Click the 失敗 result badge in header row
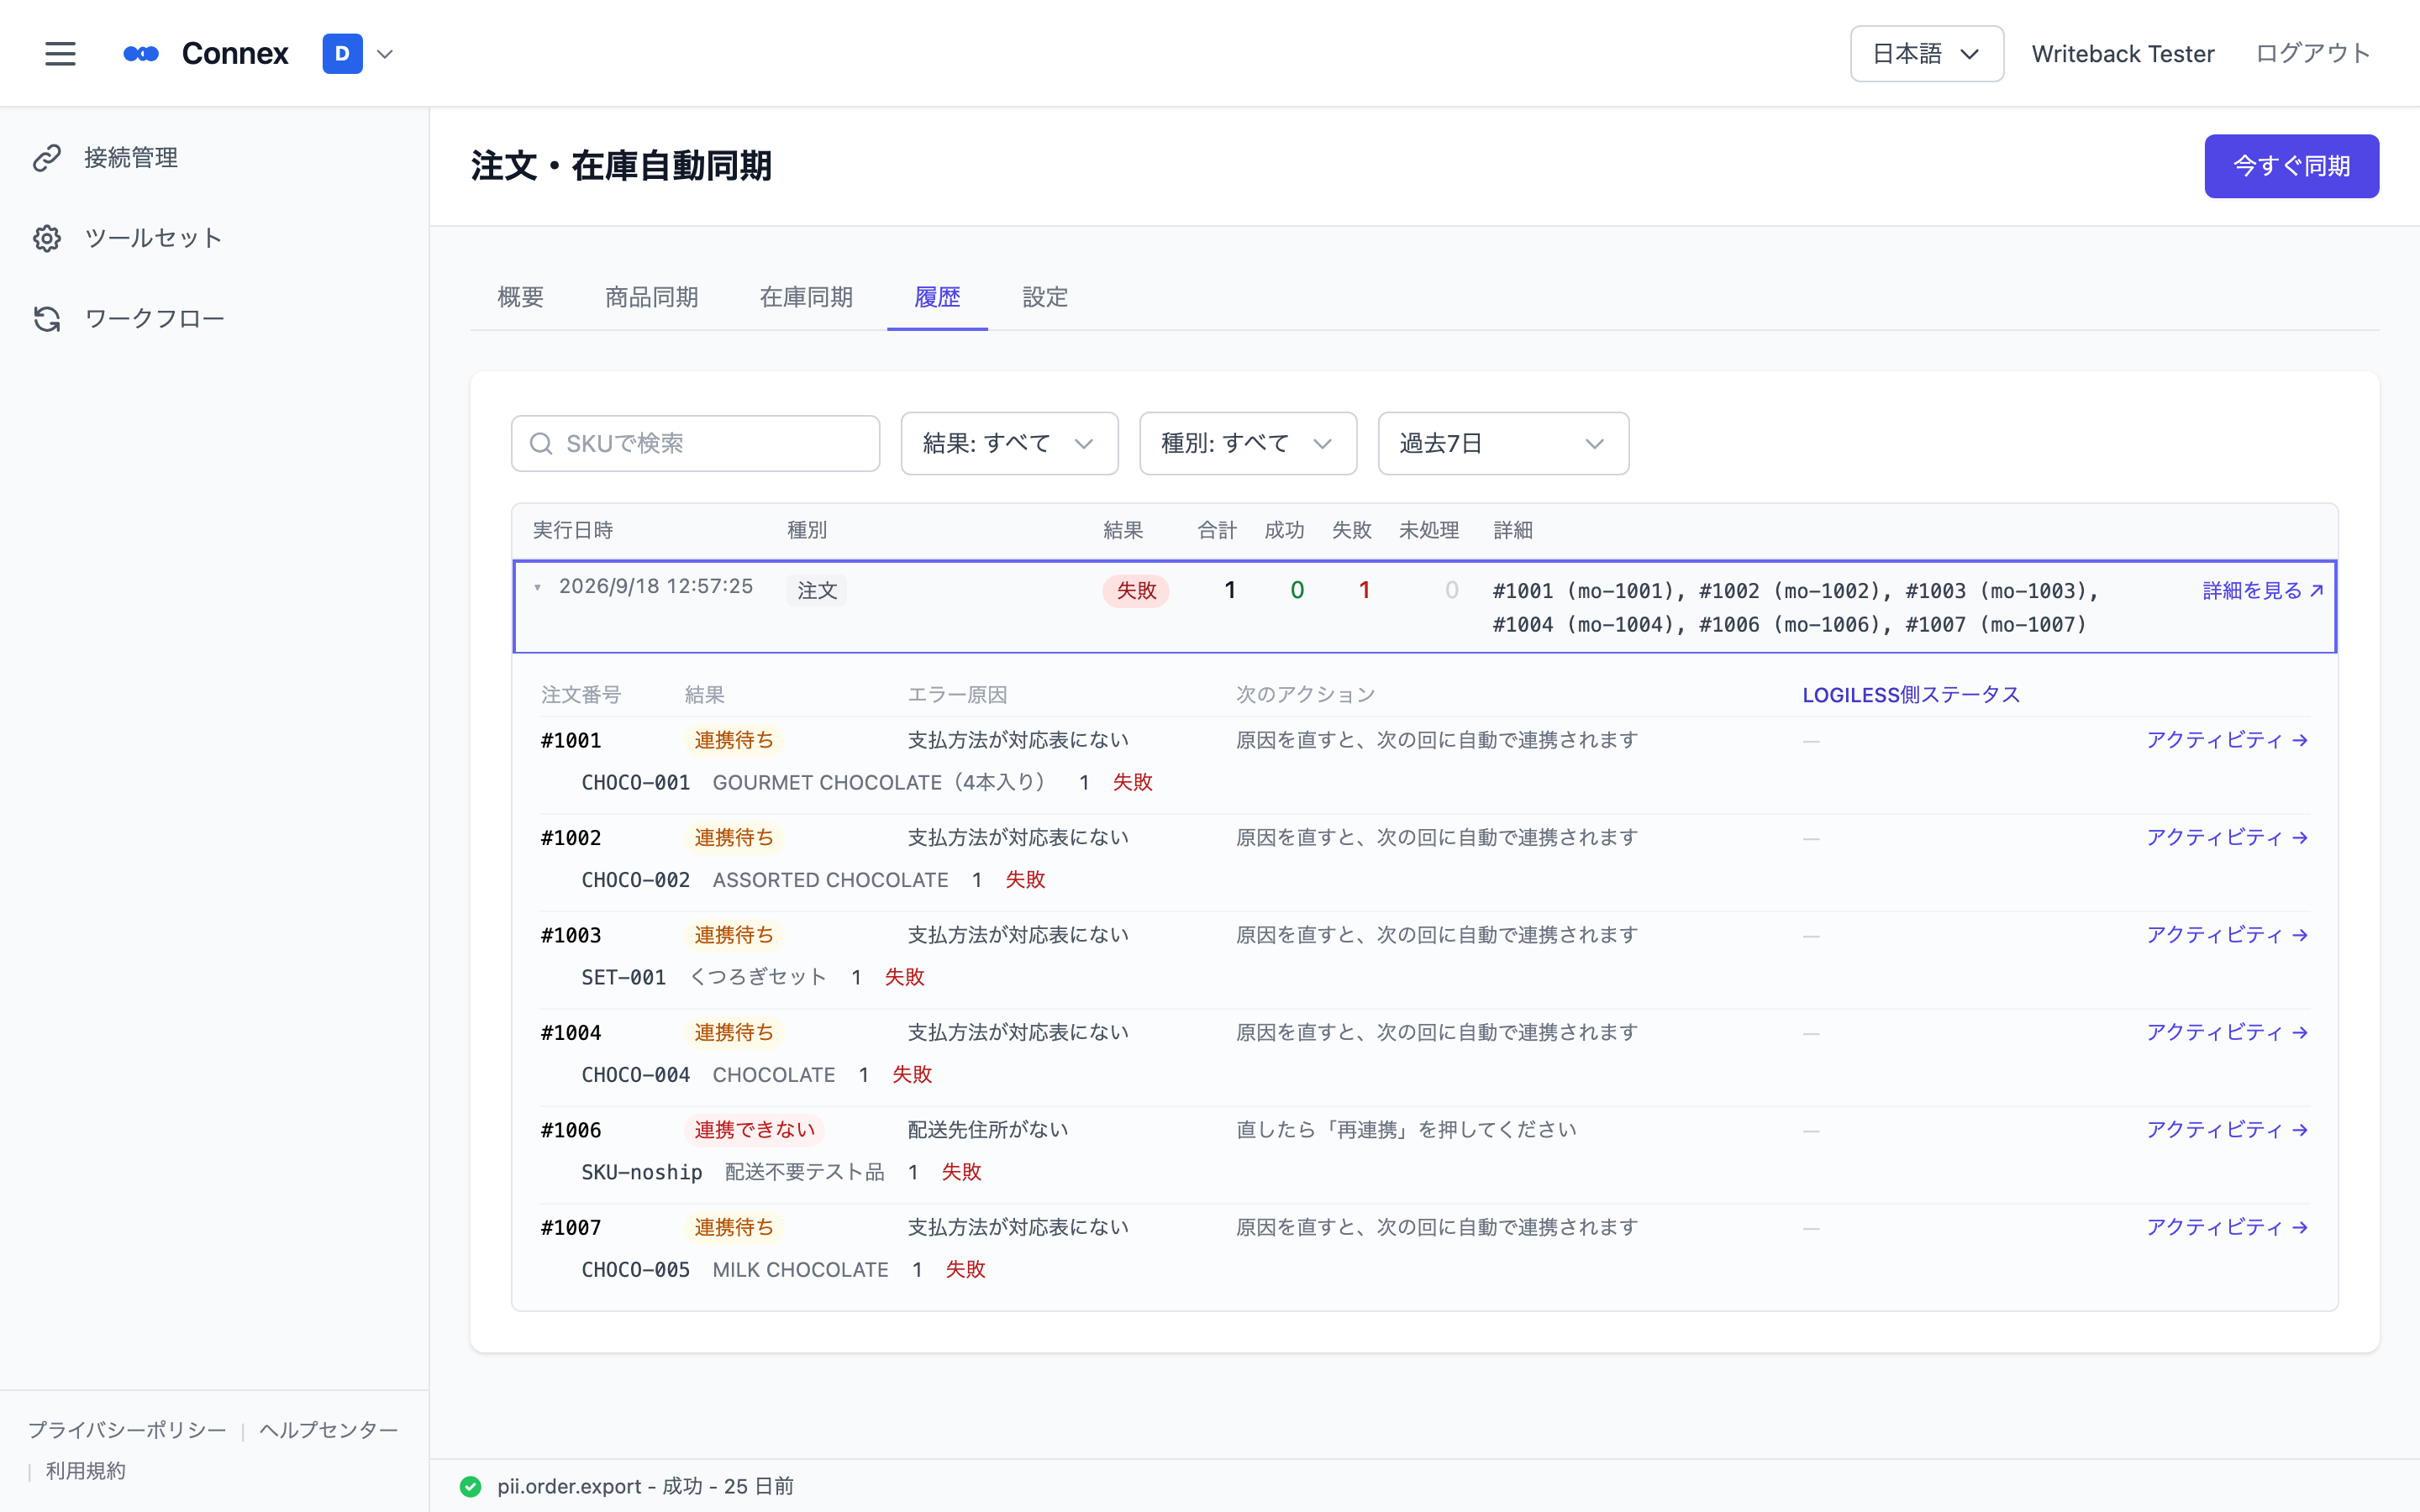This screenshot has width=2420, height=1512. (1136, 591)
